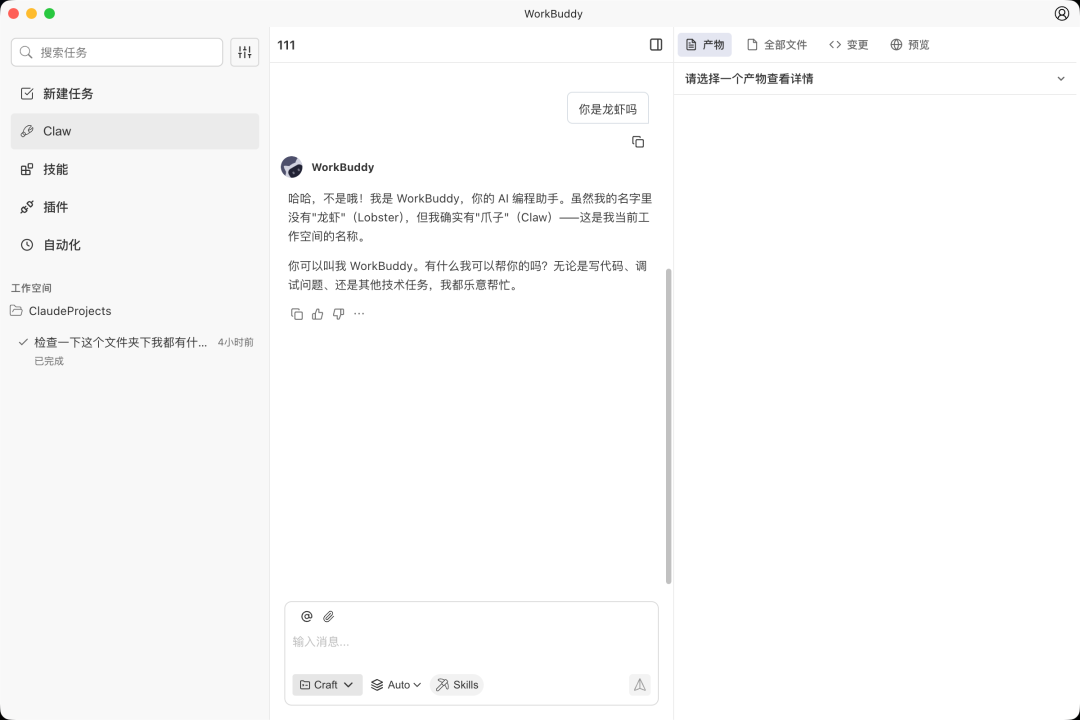The width and height of the screenshot is (1080, 720).
Task: Copy the WorkBuddy reply with copy icon
Action: [x=297, y=313]
